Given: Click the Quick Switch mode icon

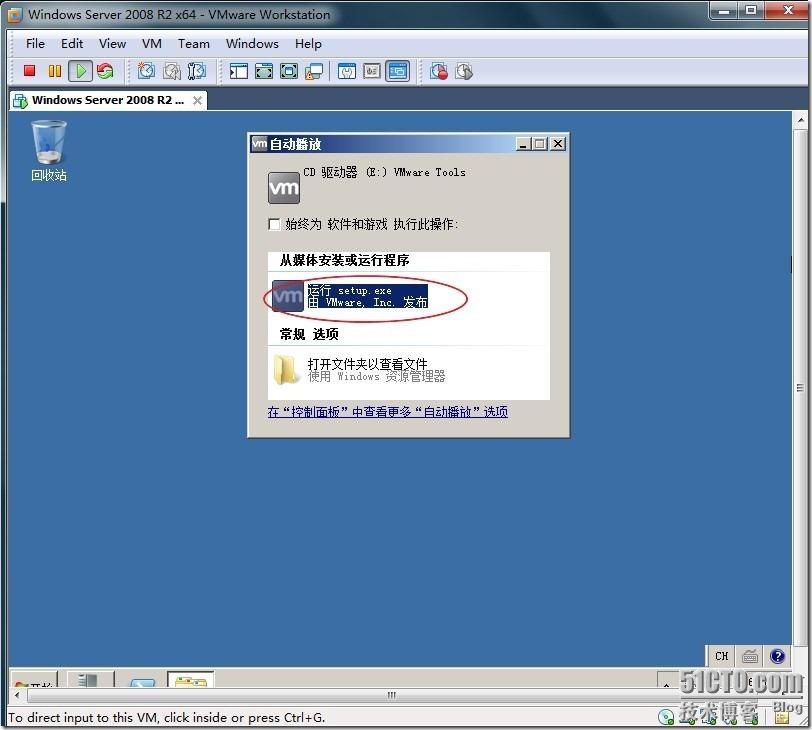Looking at the screenshot, I should 264,71.
